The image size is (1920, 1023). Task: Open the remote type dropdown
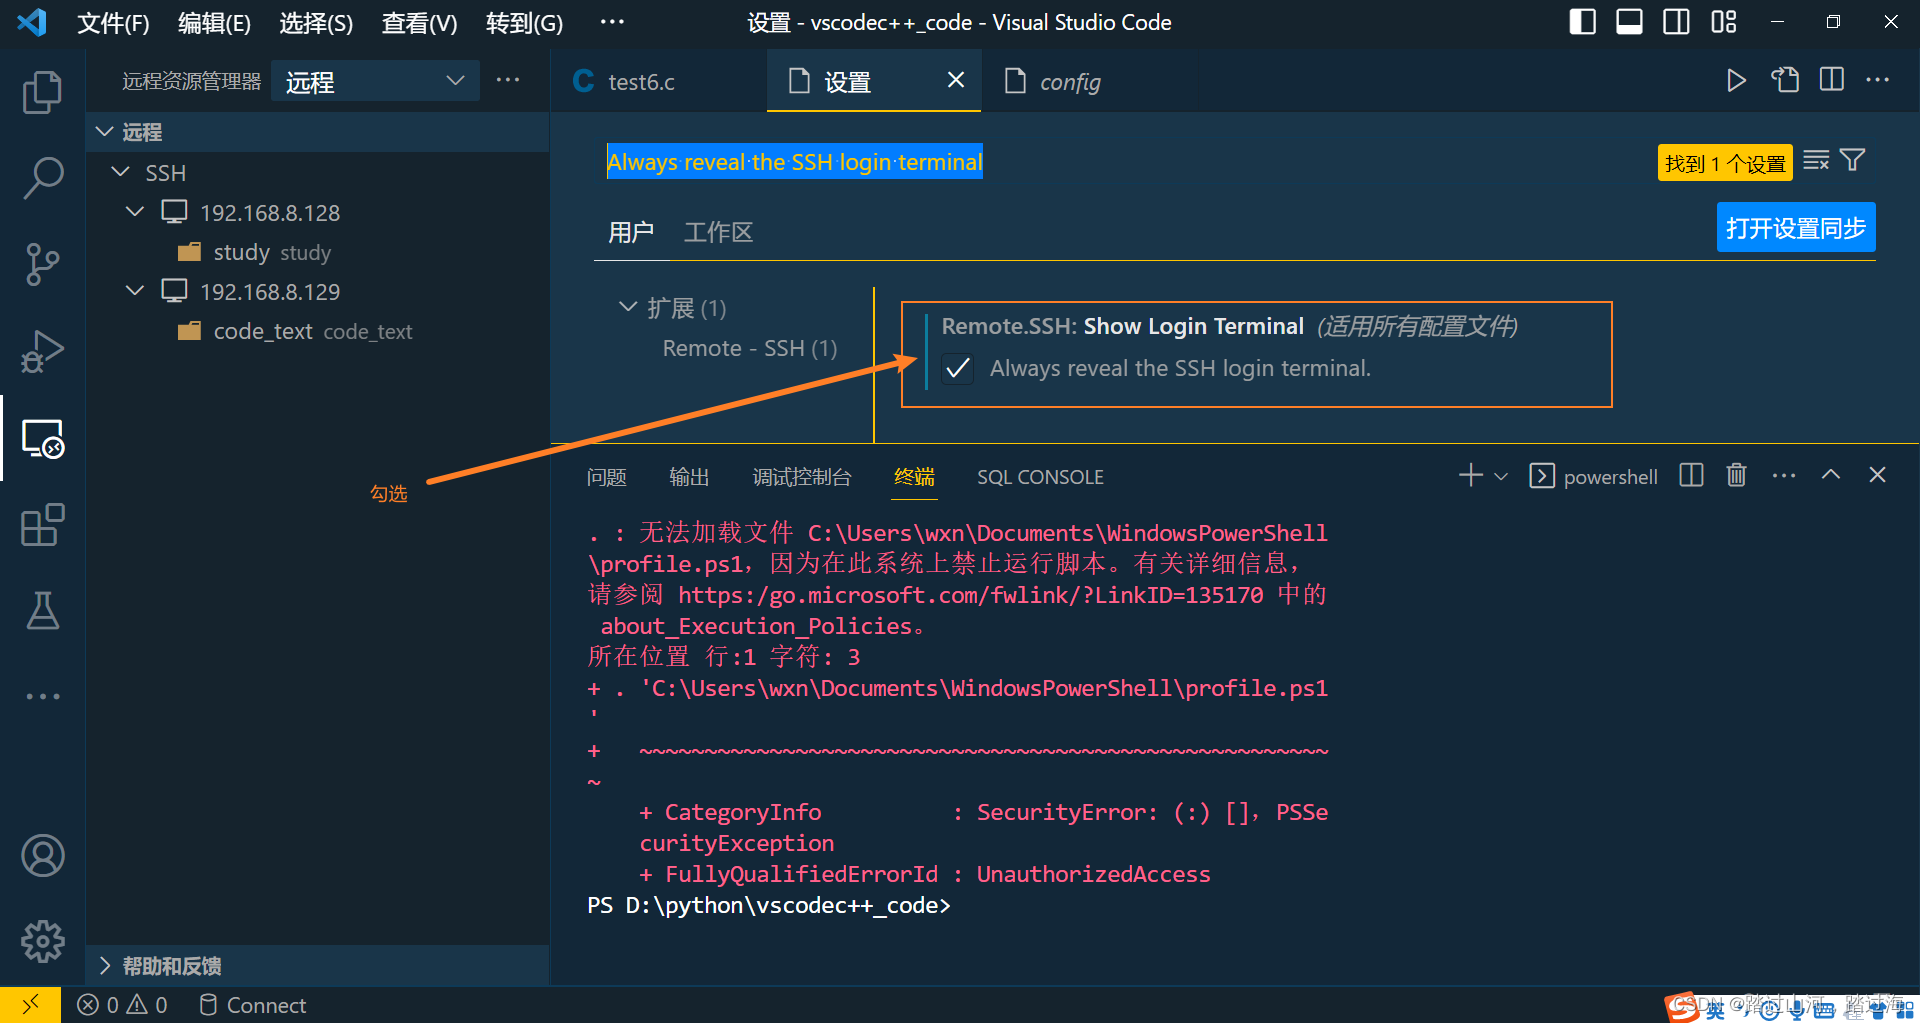[375, 81]
